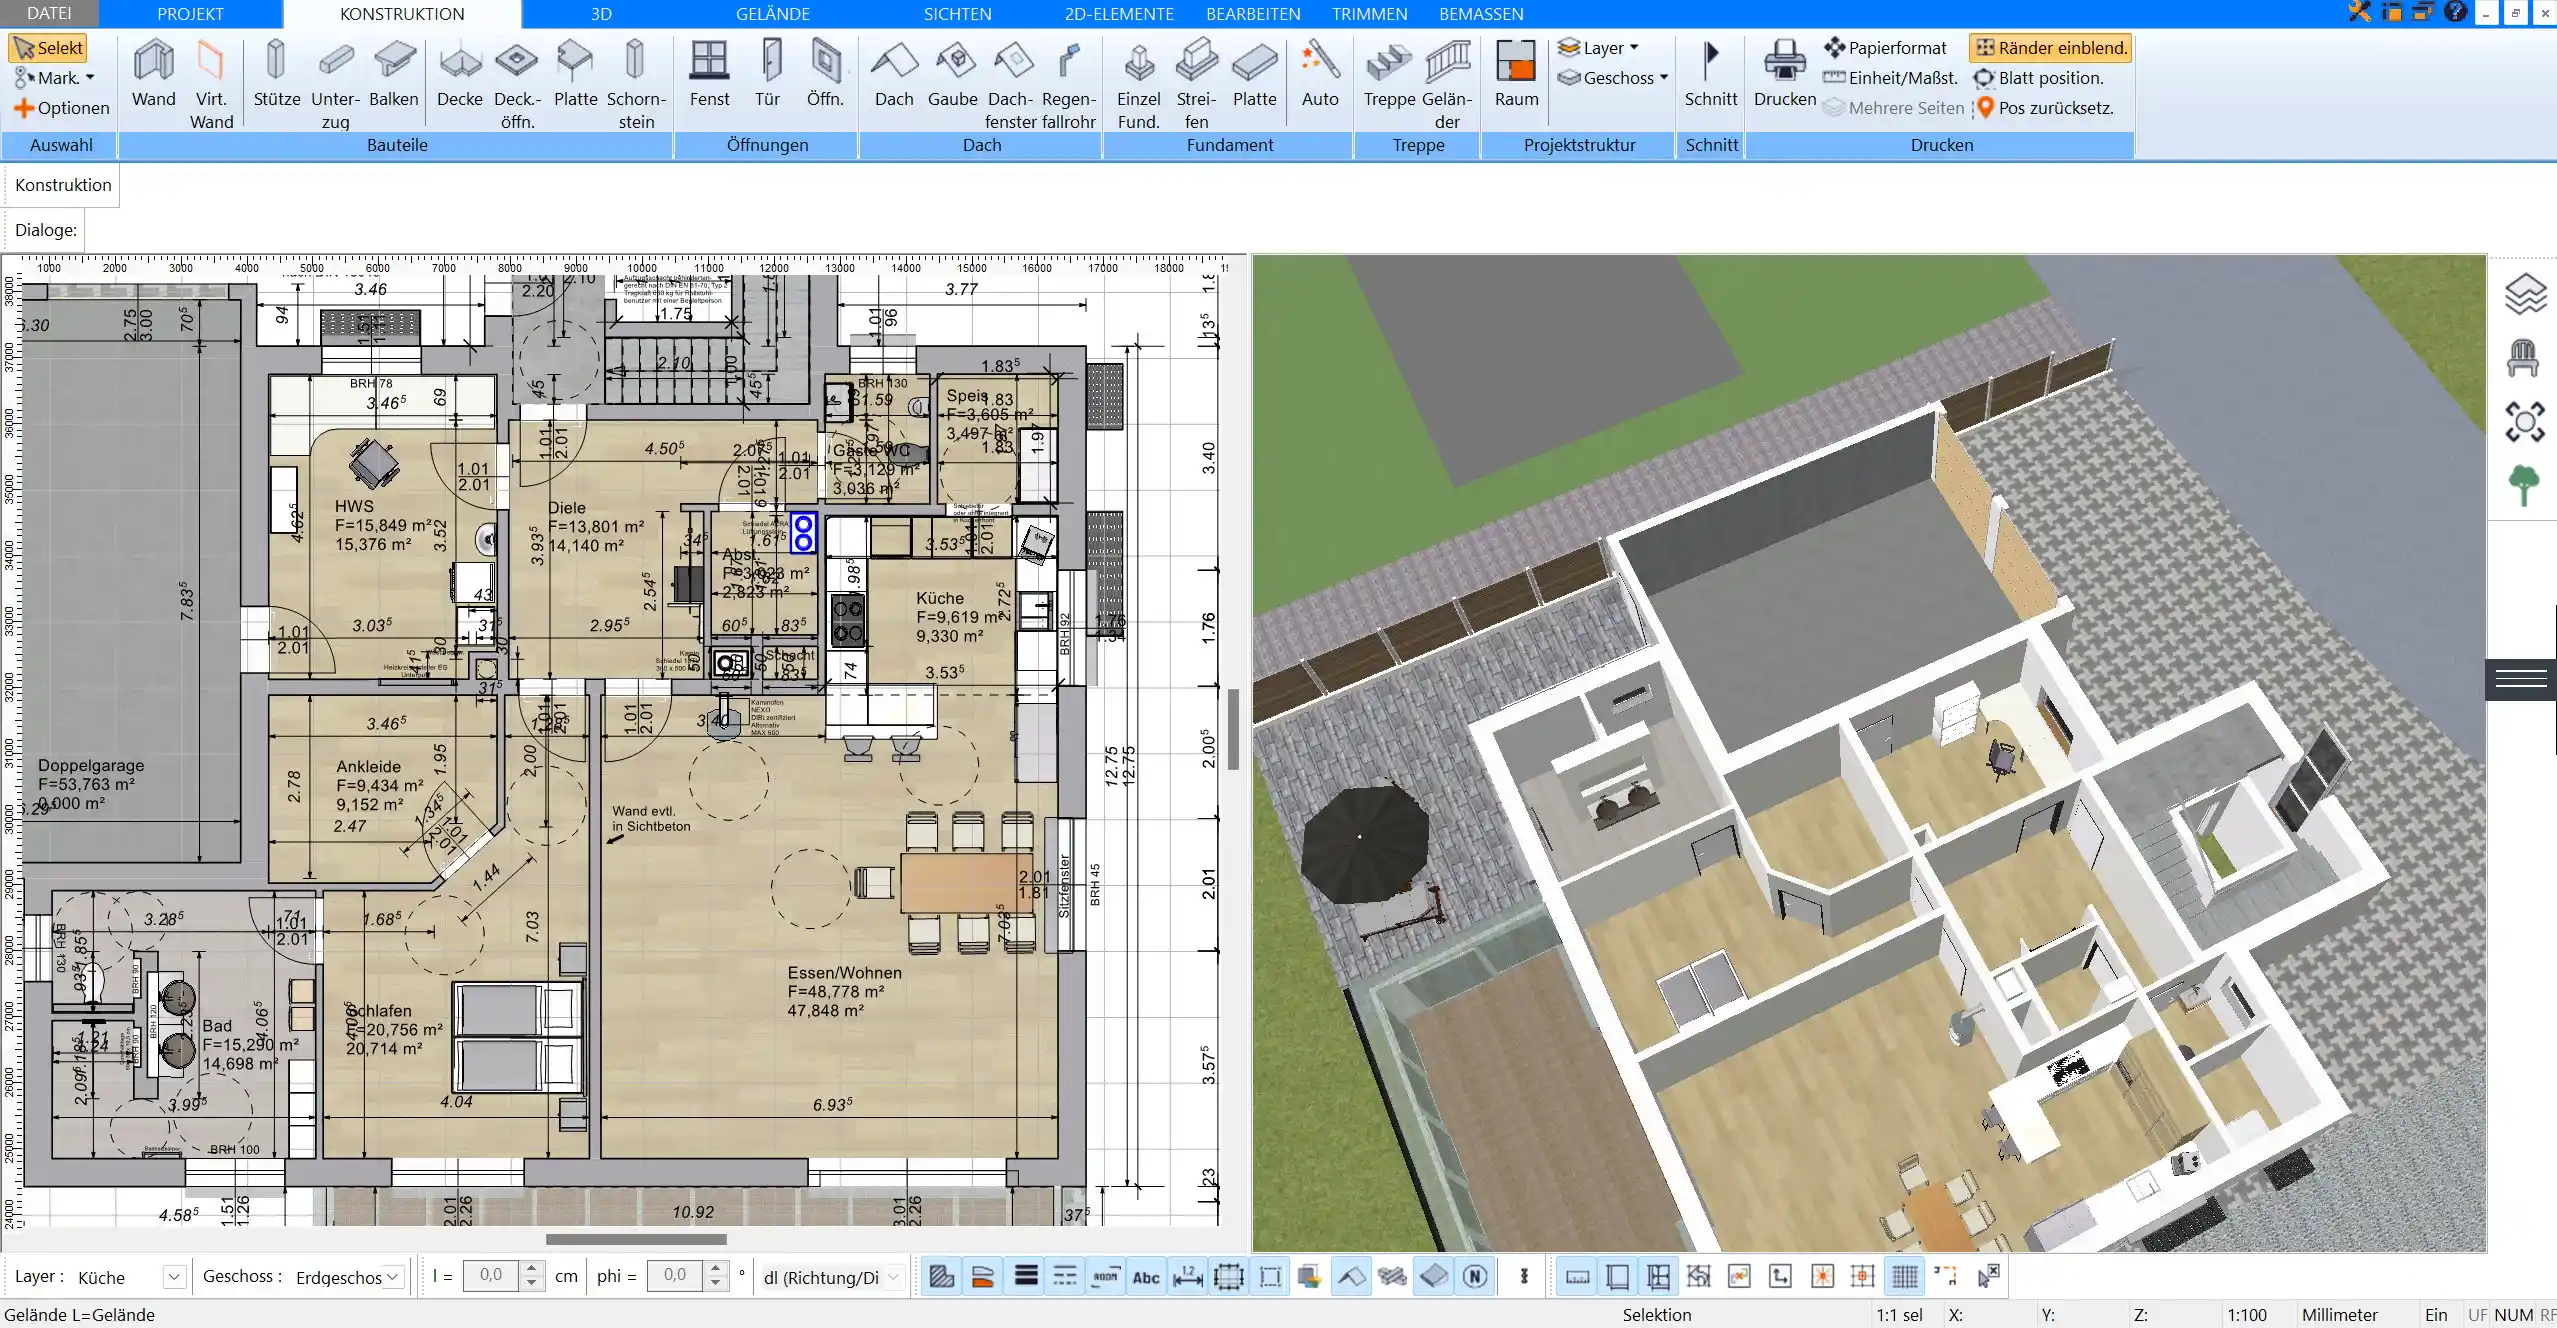Viewport: 2557px width, 1328px height.
Task: Select the Dachfenster tool
Action: [x=1010, y=84]
